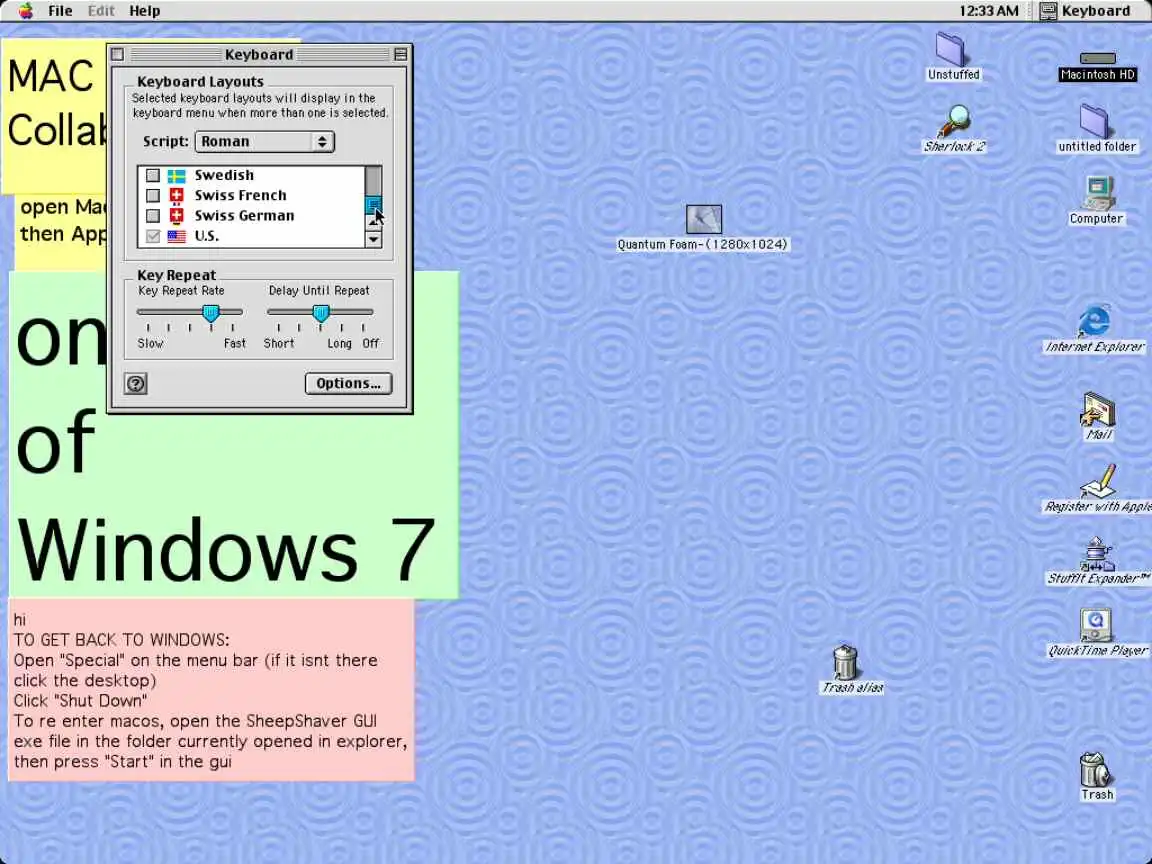Image resolution: width=1152 pixels, height=864 pixels.
Task: Toggle the U.S. layout checkbox
Action: pos(153,236)
